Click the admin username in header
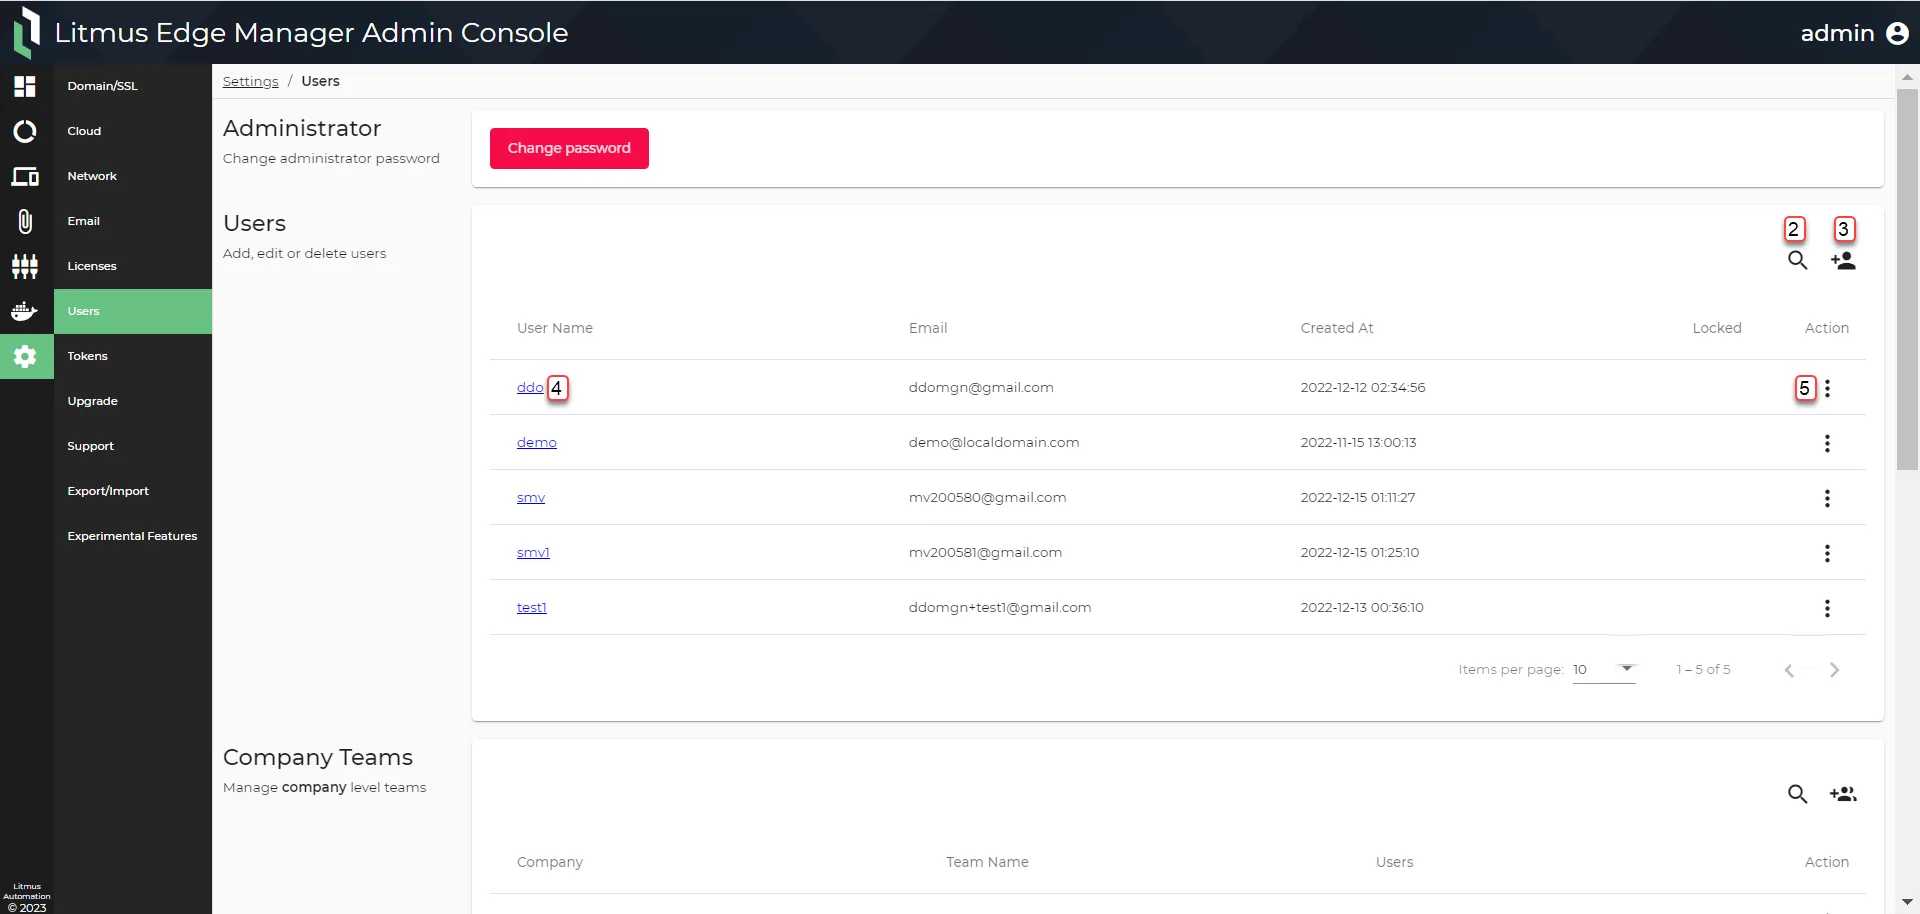This screenshot has width=1920, height=914. point(1837,33)
